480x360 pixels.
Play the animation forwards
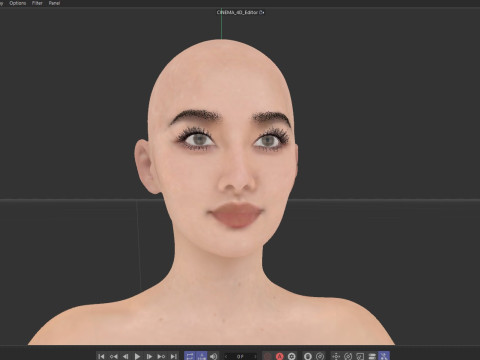click(137, 356)
